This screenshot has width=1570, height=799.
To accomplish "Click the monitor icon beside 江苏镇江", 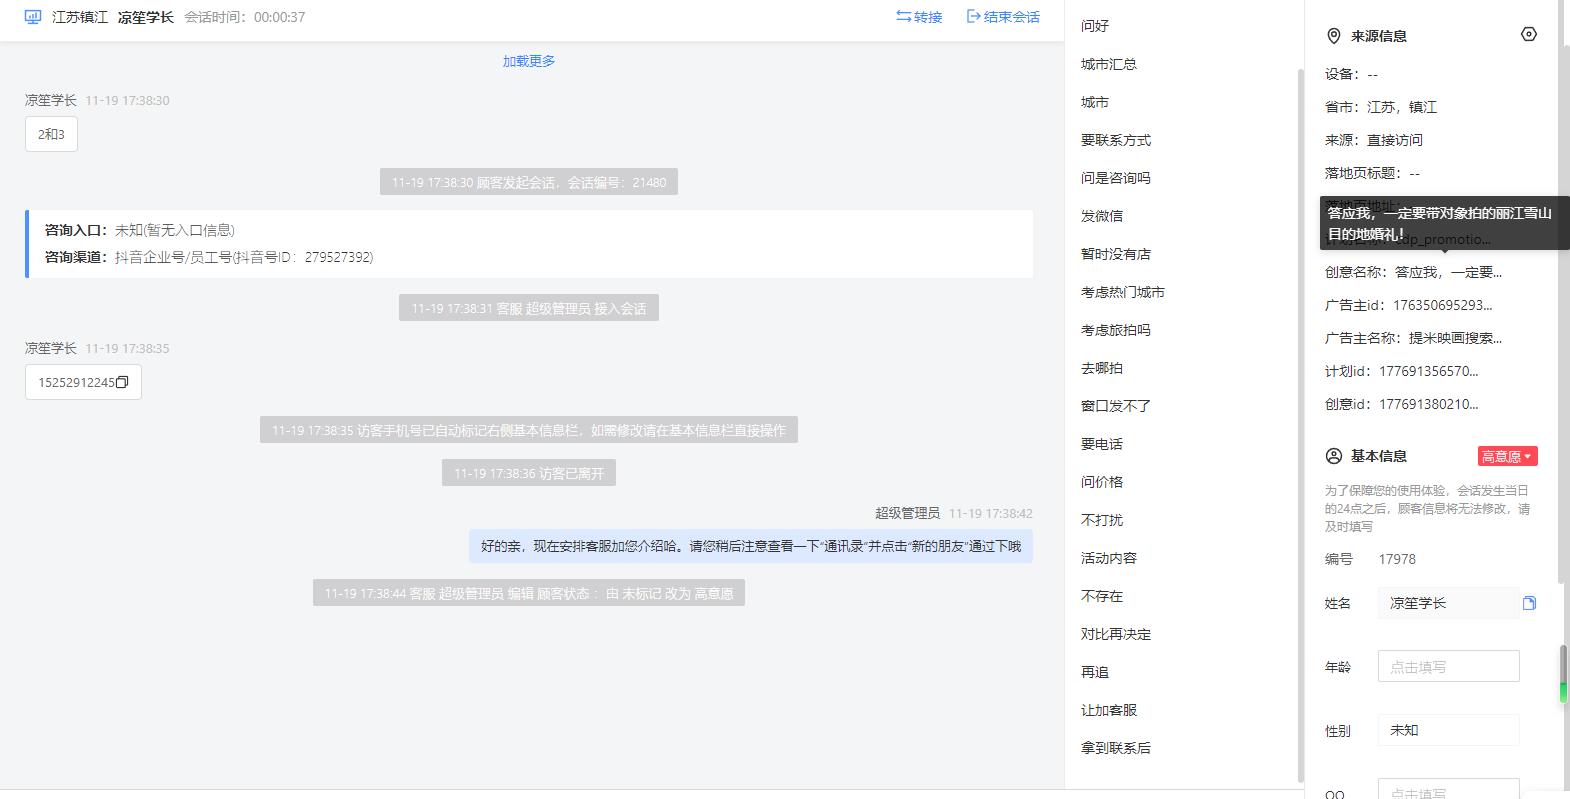I will [33, 17].
